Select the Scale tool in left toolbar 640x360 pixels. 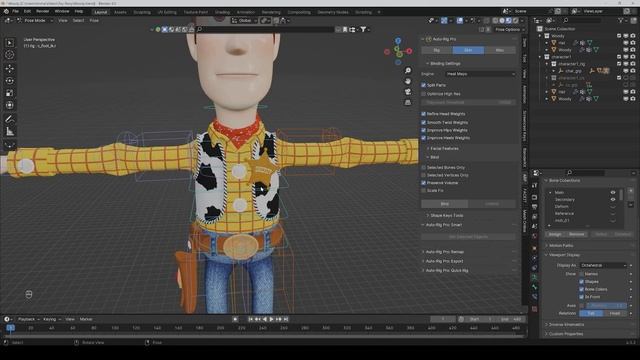pyautogui.click(x=9, y=93)
